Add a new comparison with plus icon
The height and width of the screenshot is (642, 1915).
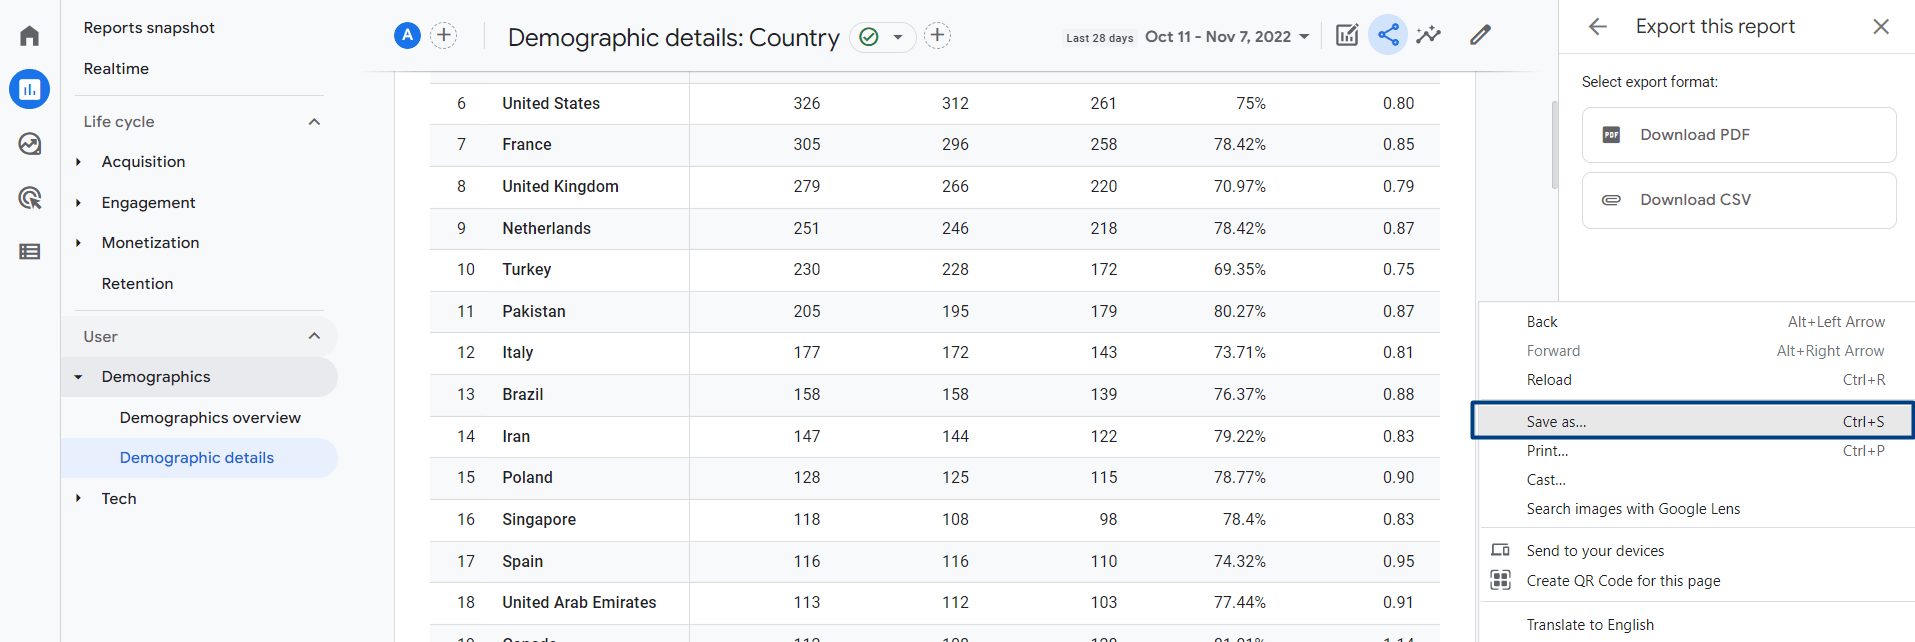[x=444, y=36]
